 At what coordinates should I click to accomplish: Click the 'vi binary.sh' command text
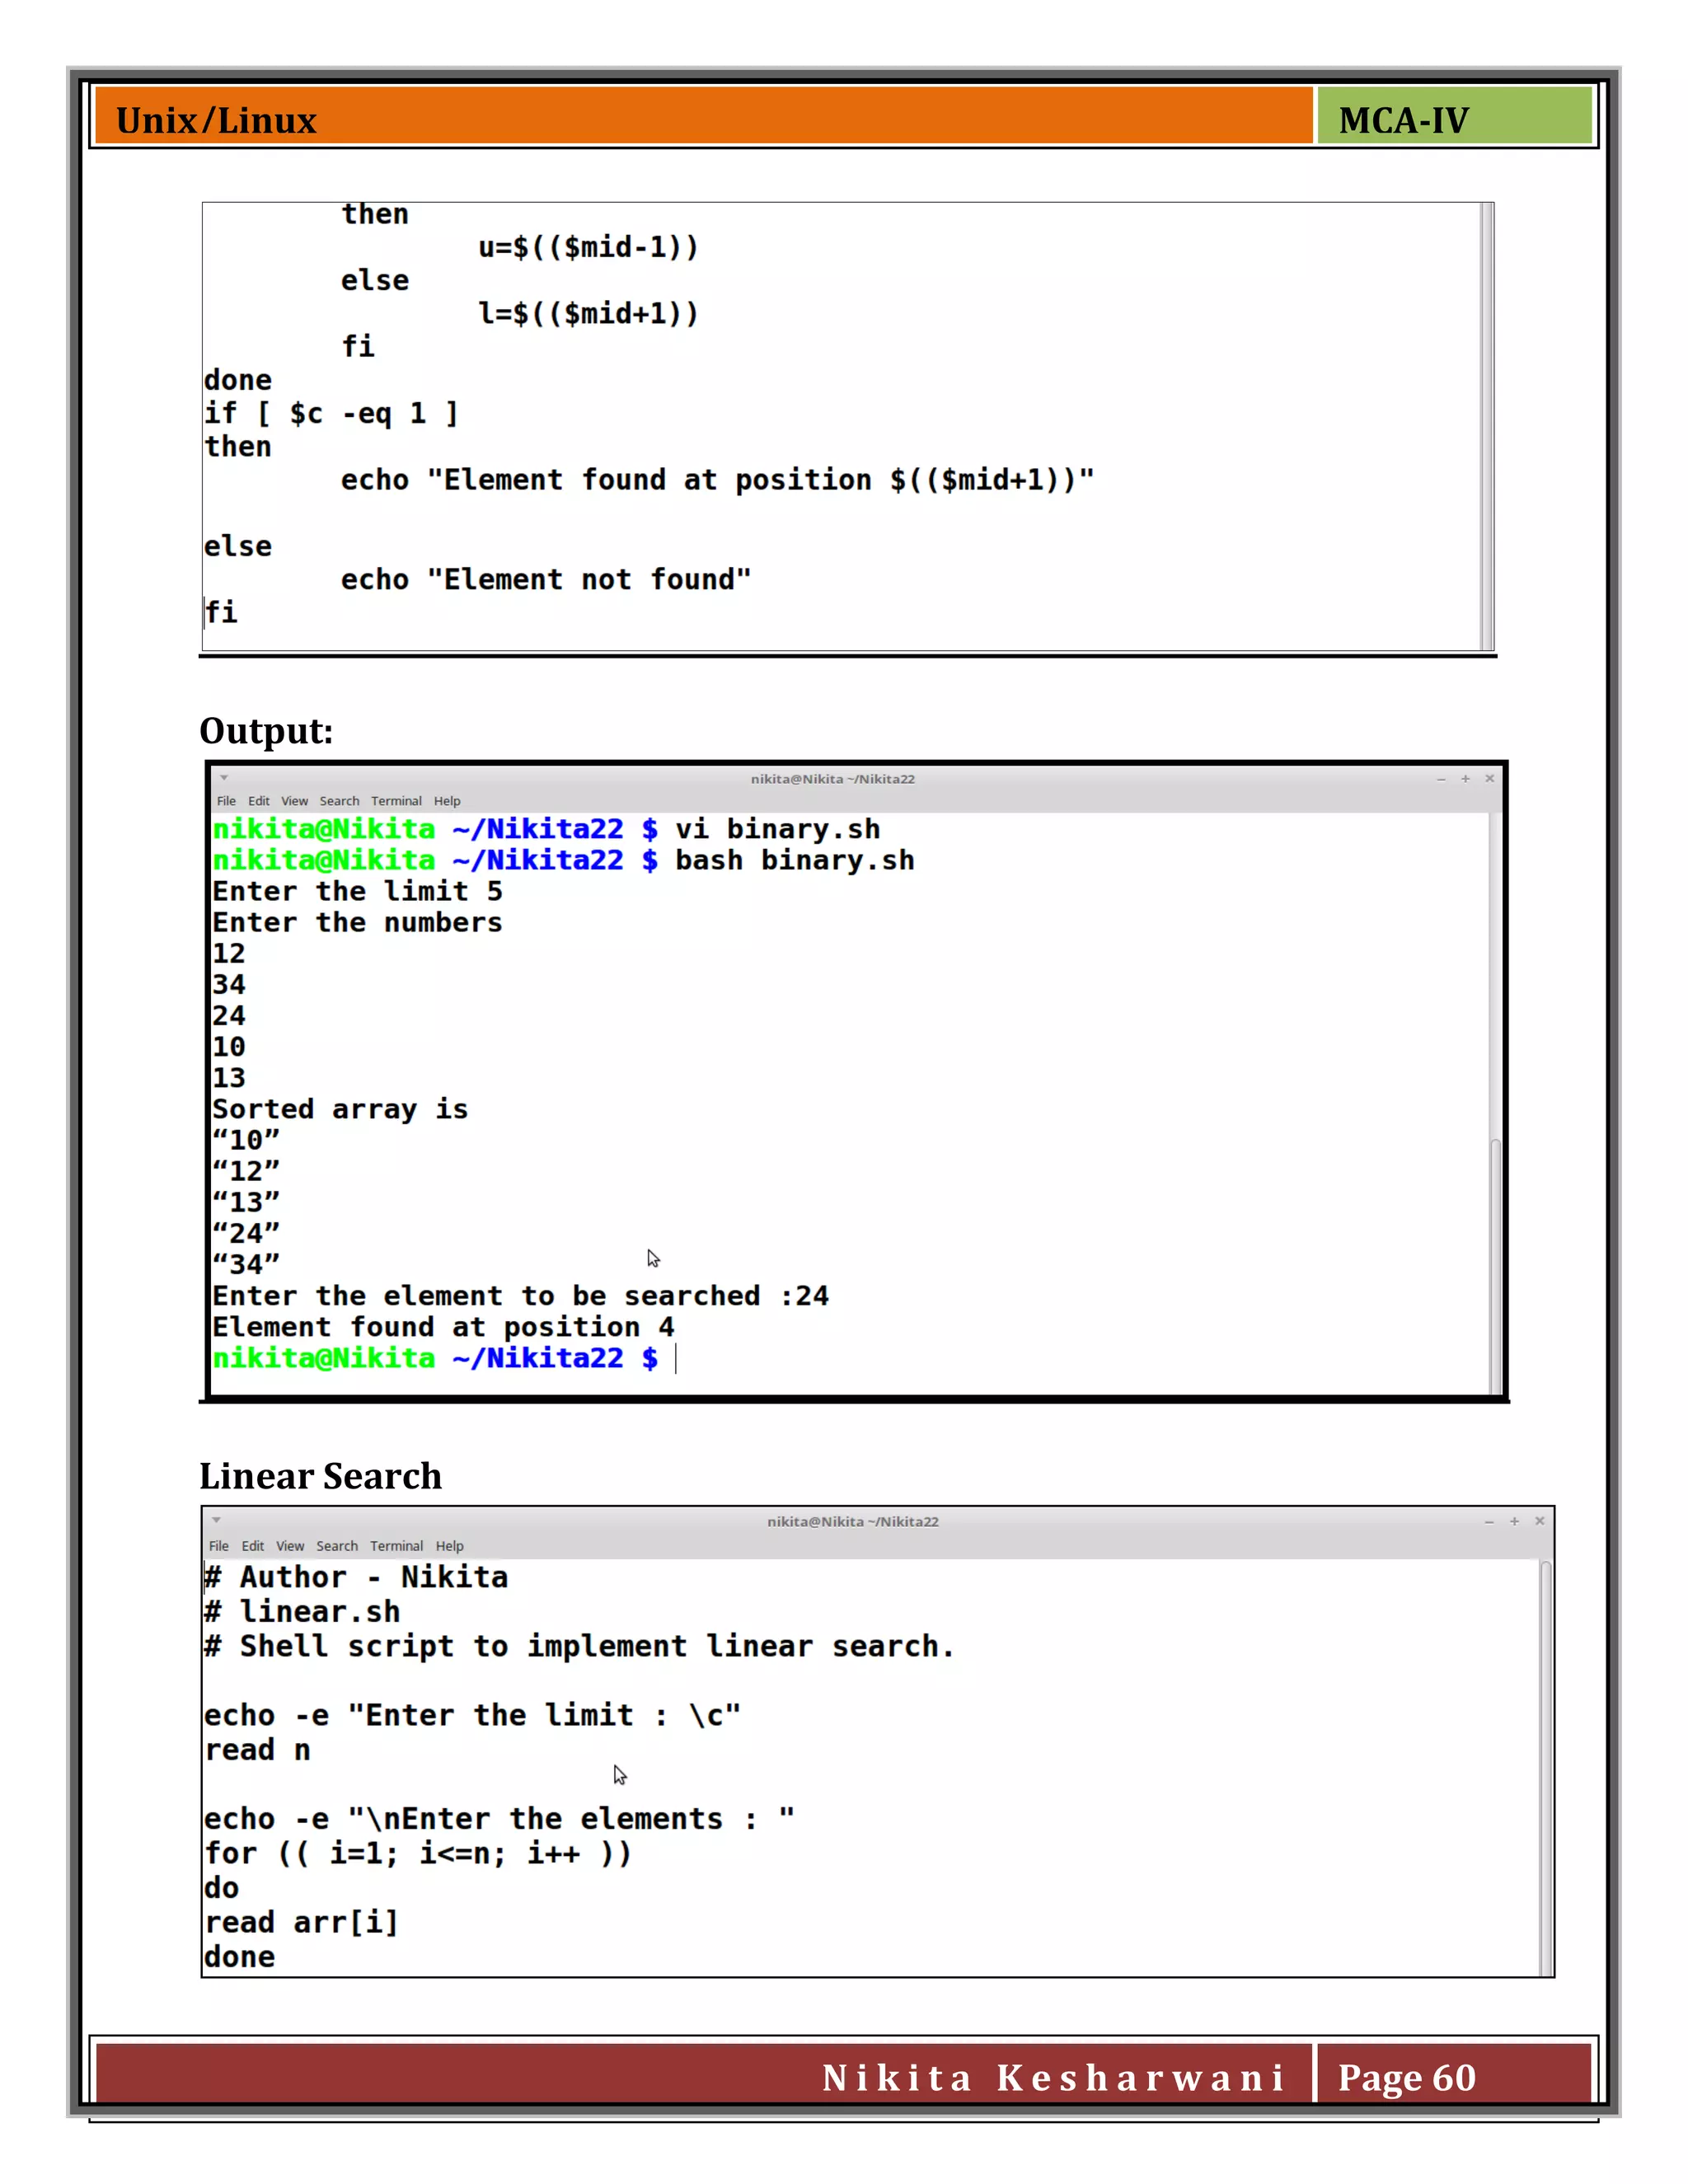777,829
